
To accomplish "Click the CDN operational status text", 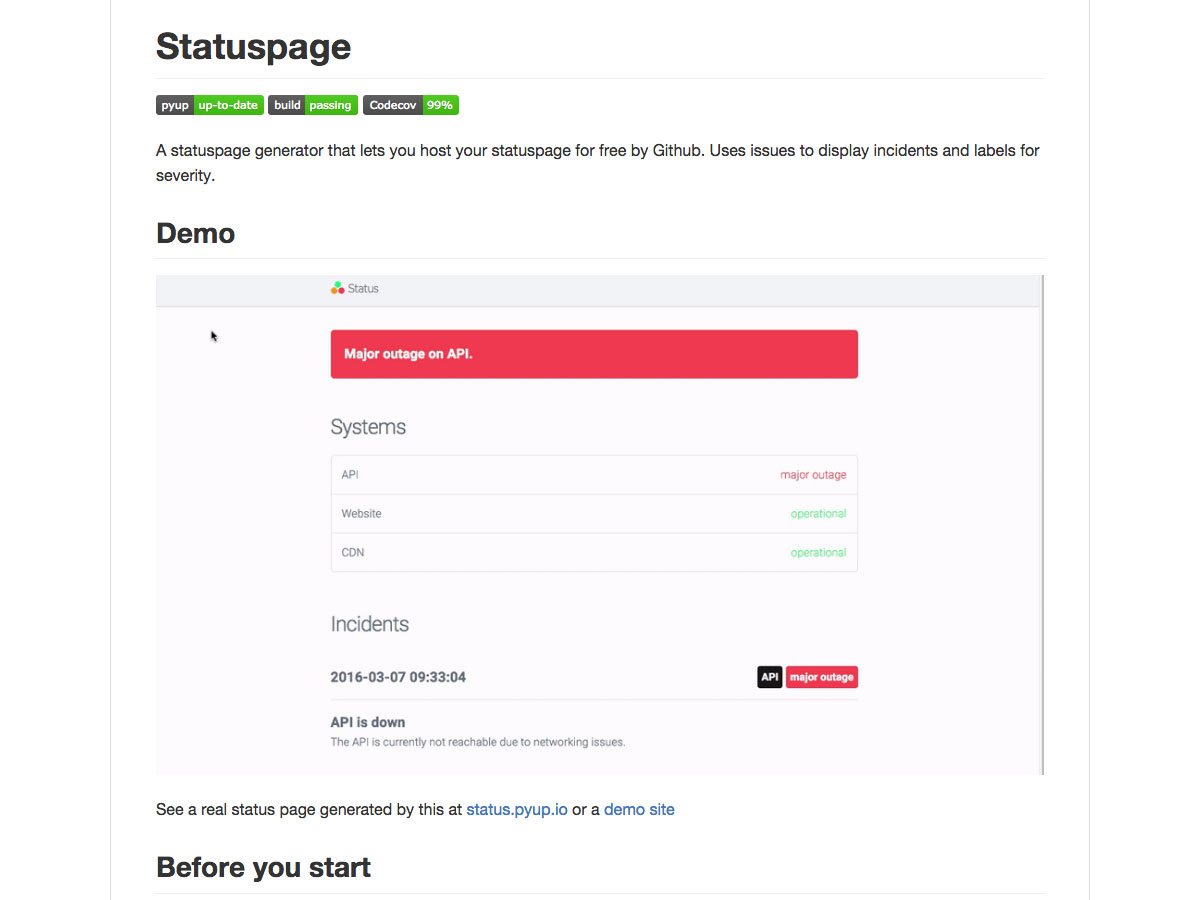I will pos(818,552).
